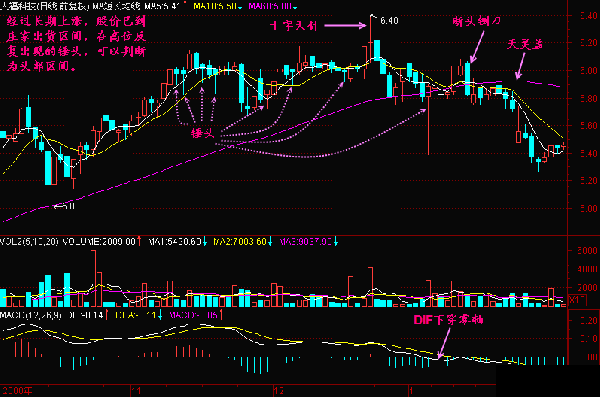Click the 1 January marker on date axis

pyautogui.click(x=411, y=391)
